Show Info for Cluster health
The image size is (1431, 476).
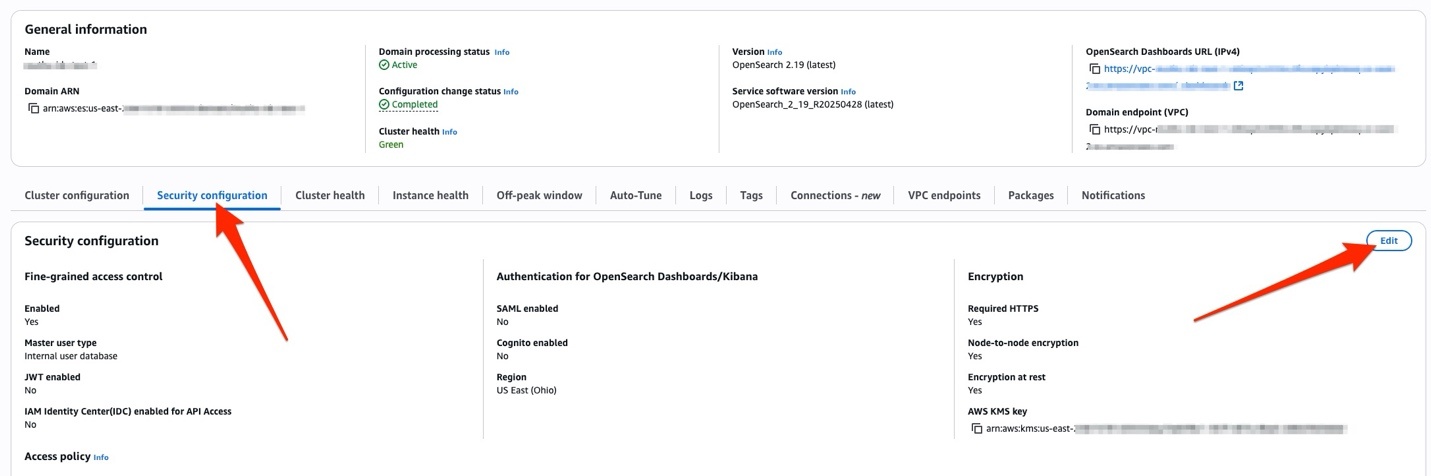click(x=450, y=132)
